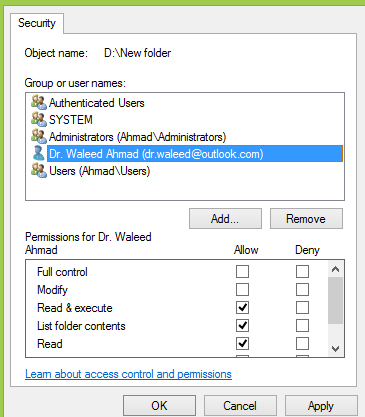Click the permissions list scroll down arrow
365x417 pixels.
(336, 349)
